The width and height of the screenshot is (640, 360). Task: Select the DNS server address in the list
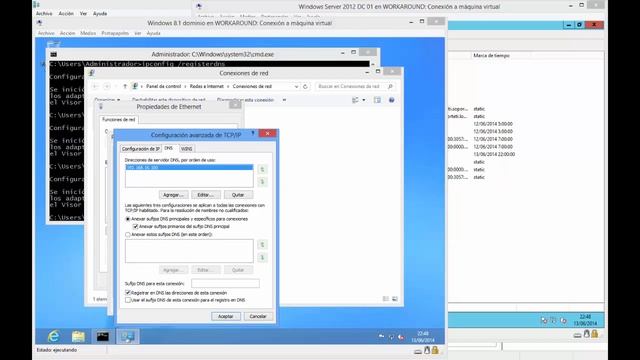[x=189, y=167]
